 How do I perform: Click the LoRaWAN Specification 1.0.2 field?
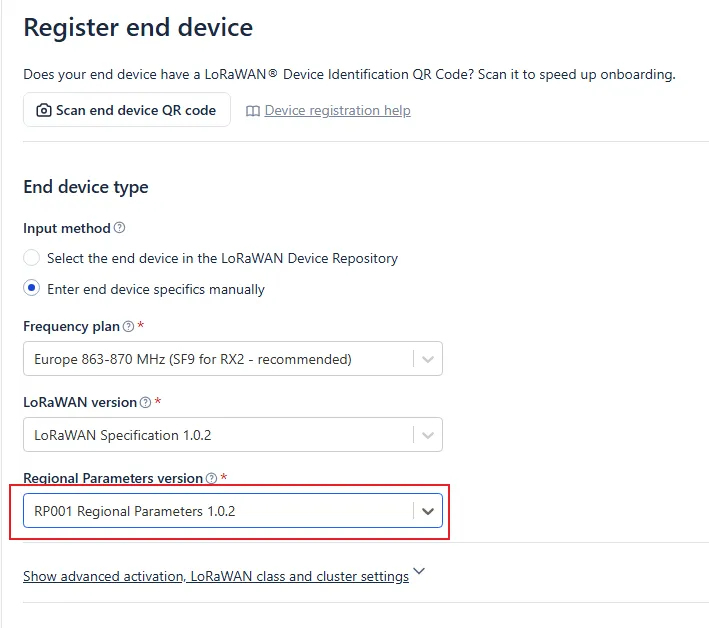233,434
